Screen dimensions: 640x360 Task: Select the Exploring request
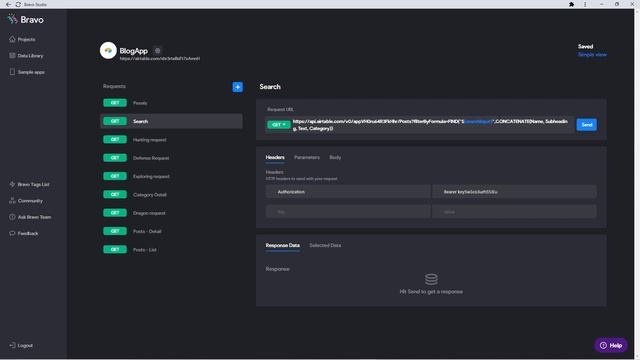171,176
